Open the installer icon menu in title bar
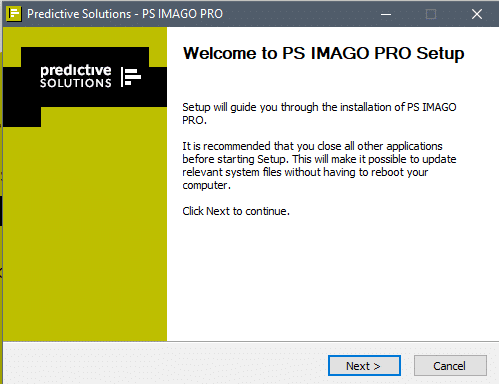 pos(14,14)
